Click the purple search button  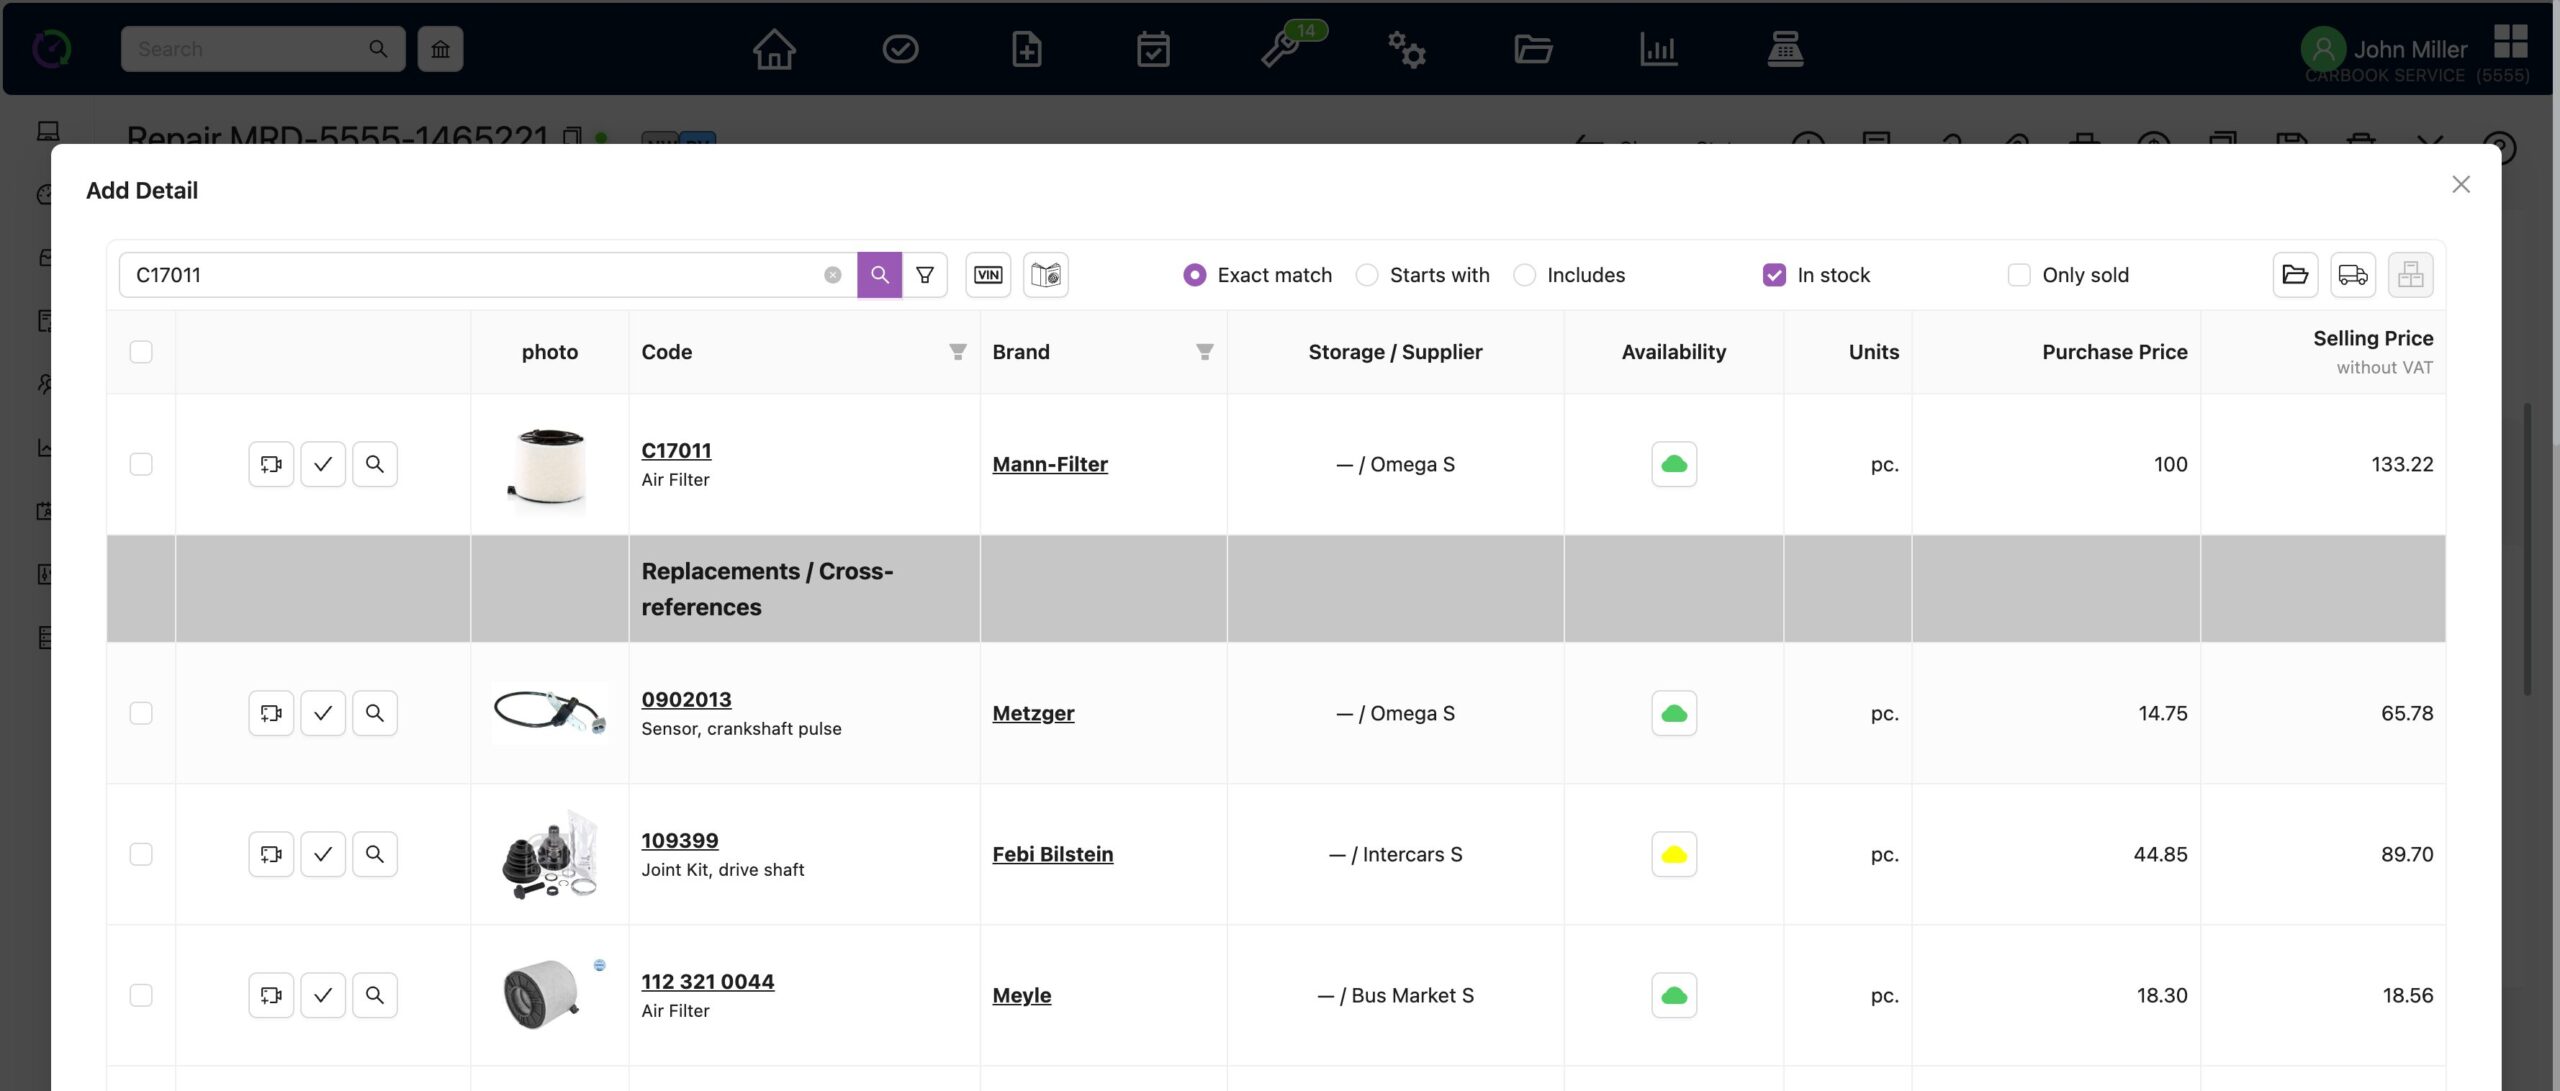pyautogui.click(x=879, y=274)
